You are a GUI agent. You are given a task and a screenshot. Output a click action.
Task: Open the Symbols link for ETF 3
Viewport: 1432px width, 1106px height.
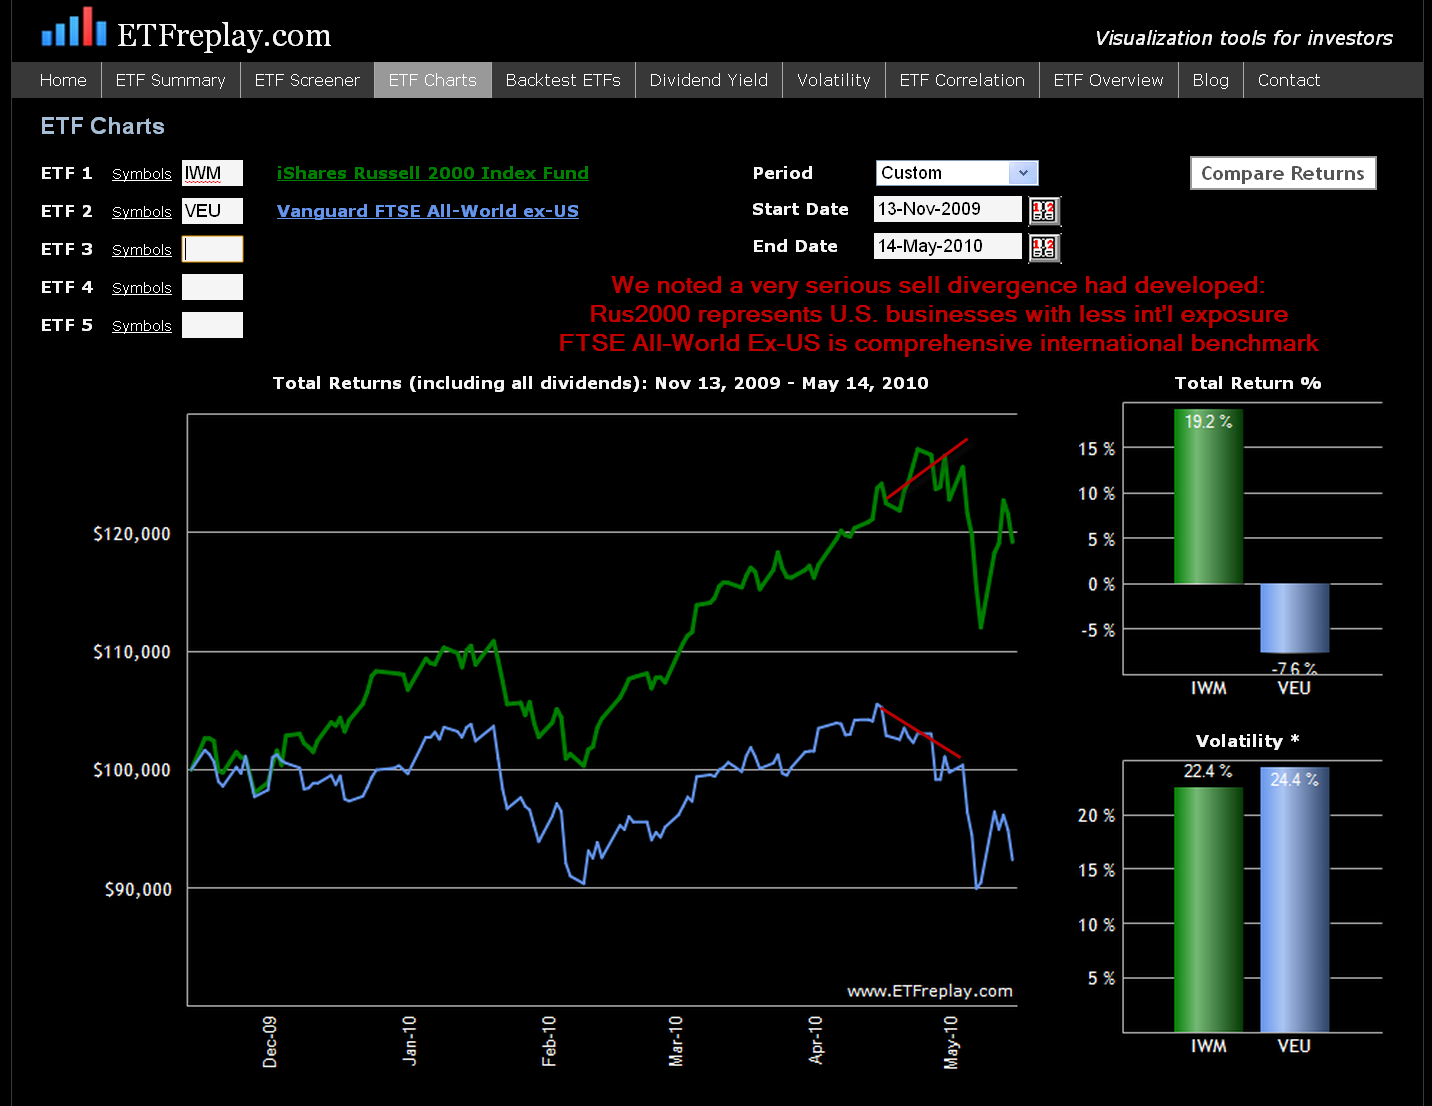point(142,250)
